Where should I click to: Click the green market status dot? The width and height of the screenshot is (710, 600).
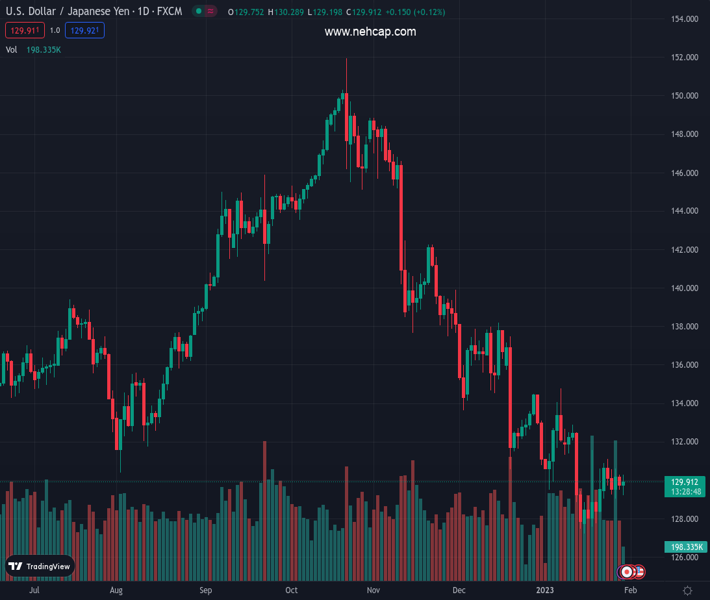pyautogui.click(x=200, y=12)
